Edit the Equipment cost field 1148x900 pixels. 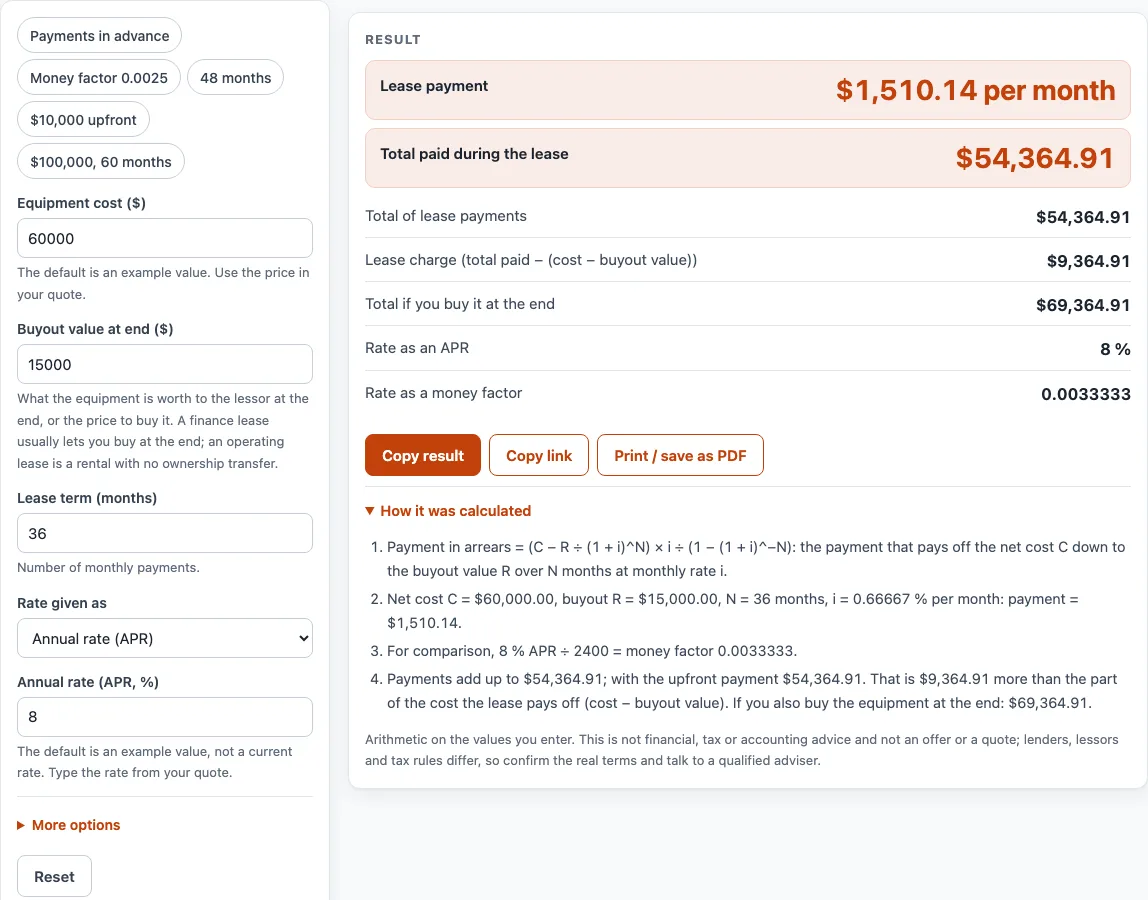pyautogui.click(x=165, y=238)
